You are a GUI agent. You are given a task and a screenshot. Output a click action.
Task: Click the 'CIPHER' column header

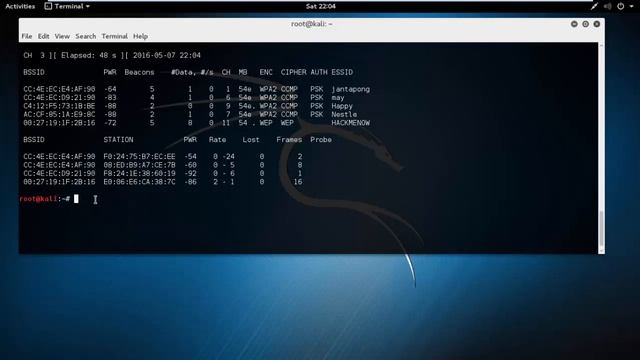click(293, 72)
